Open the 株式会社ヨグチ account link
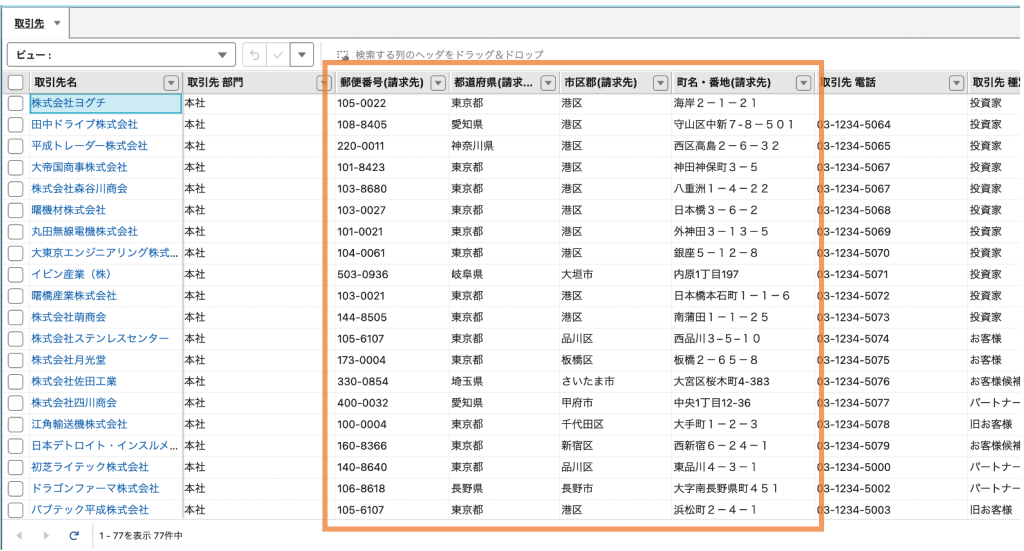 point(68,103)
